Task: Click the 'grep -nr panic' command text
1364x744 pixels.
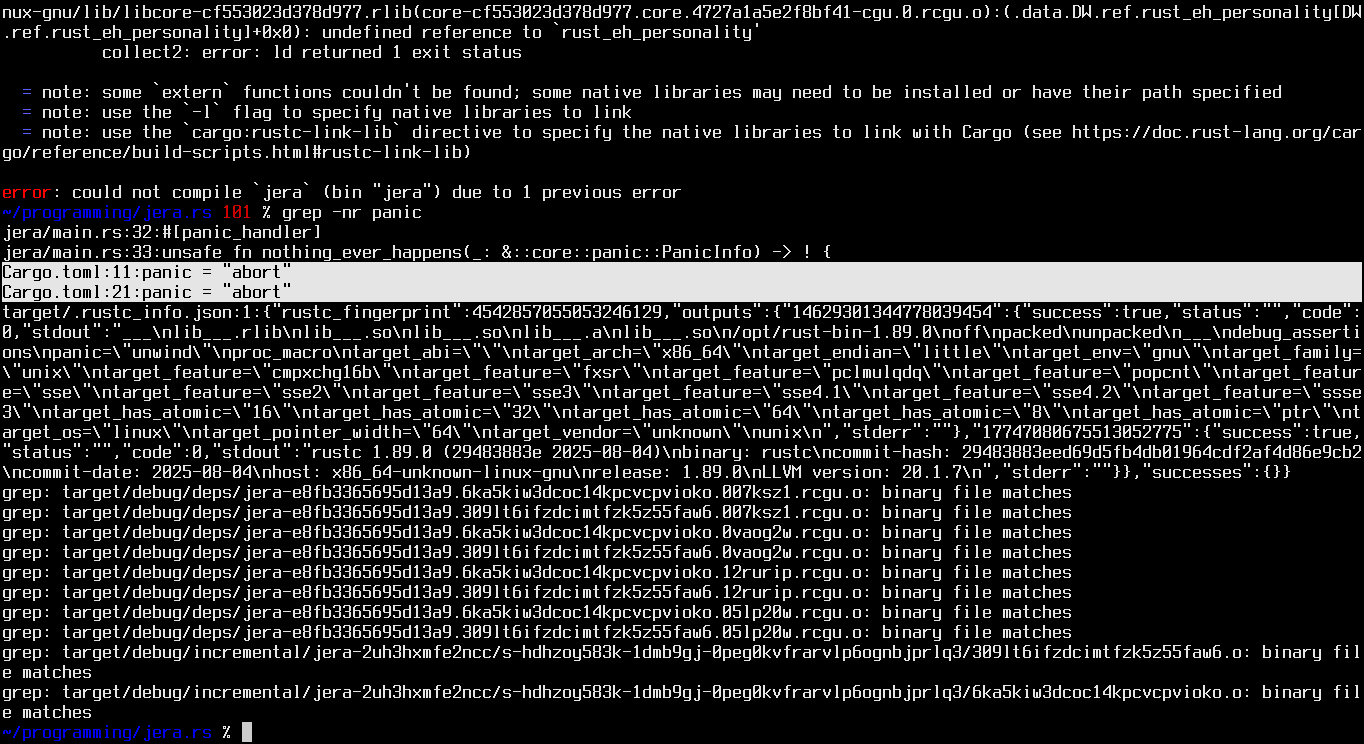Action: pyautogui.click(x=352, y=212)
